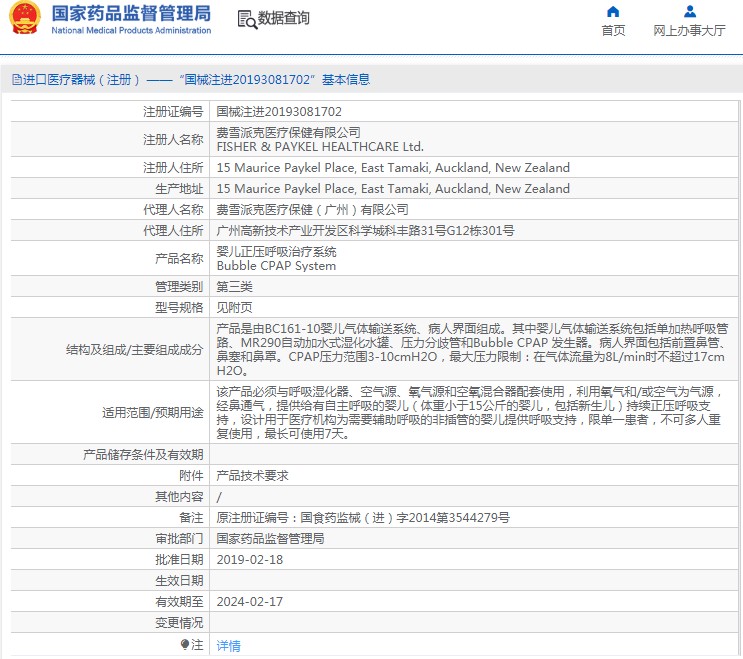The height and width of the screenshot is (659, 743).
Task: Select agent address 广州高新技术产业开发区科学城 text
Action: point(365,231)
